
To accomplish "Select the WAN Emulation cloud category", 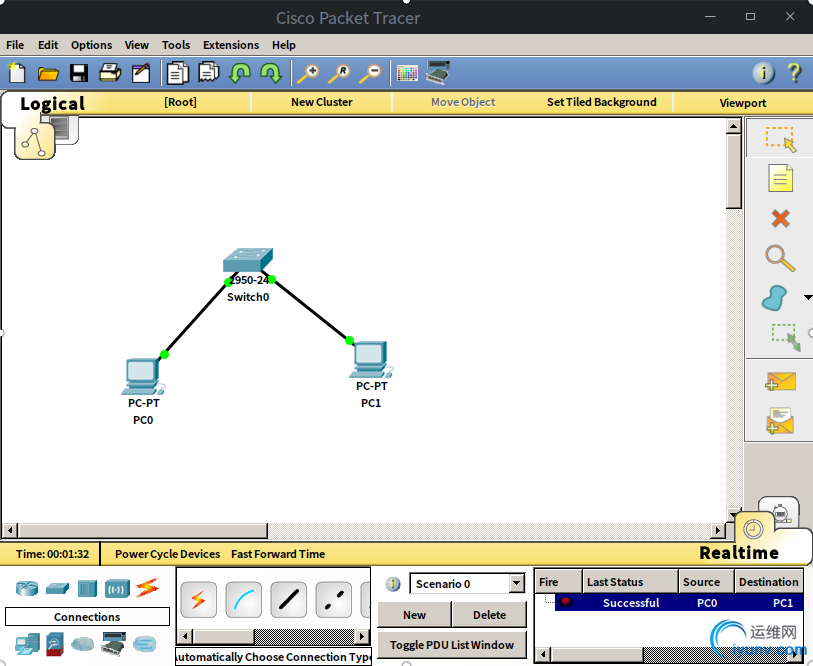I will [x=82, y=644].
